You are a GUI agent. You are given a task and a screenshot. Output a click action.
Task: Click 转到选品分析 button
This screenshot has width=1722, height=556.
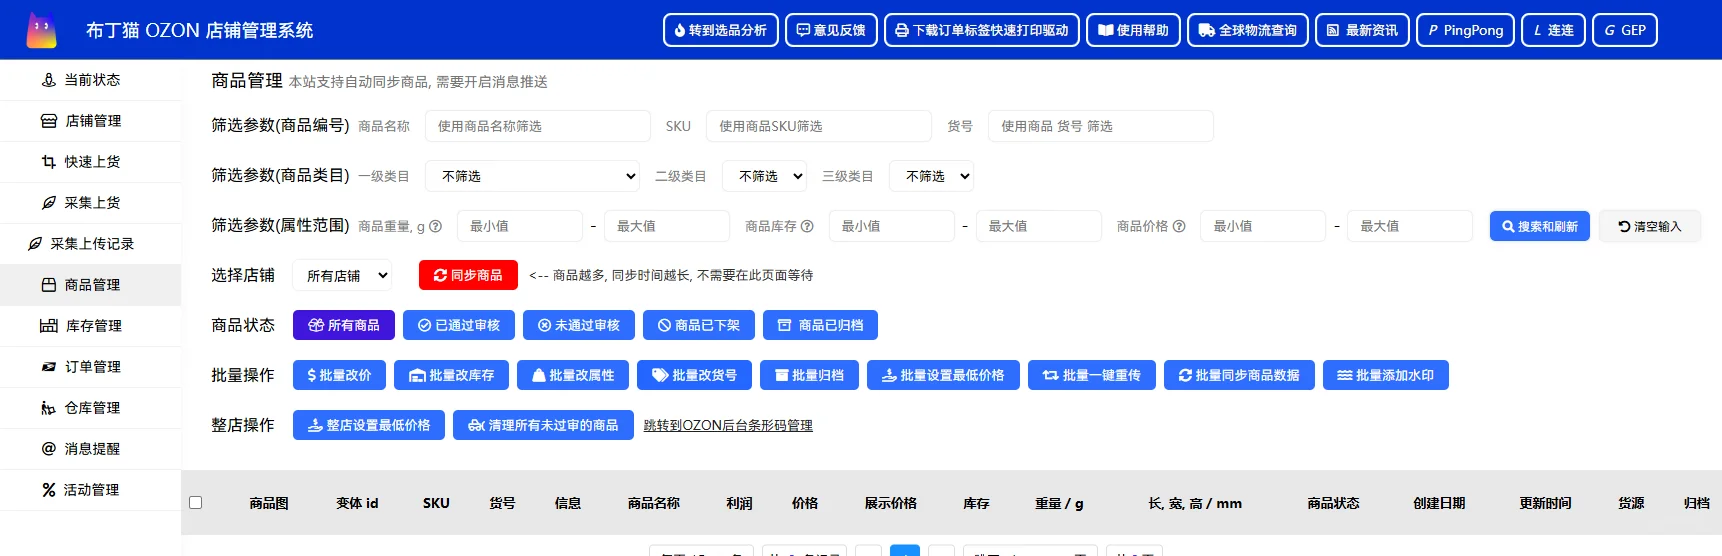point(721,30)
